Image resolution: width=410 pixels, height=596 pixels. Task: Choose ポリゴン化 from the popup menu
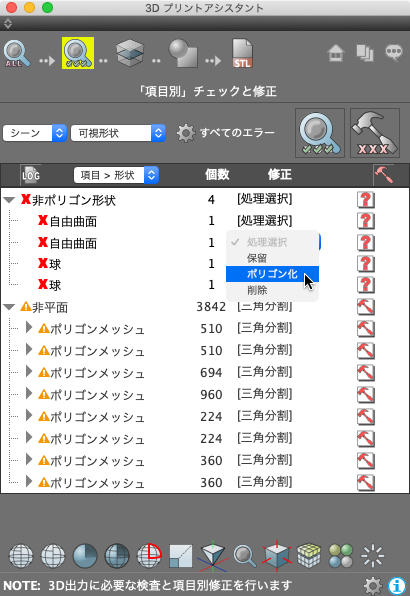point(272,274)
